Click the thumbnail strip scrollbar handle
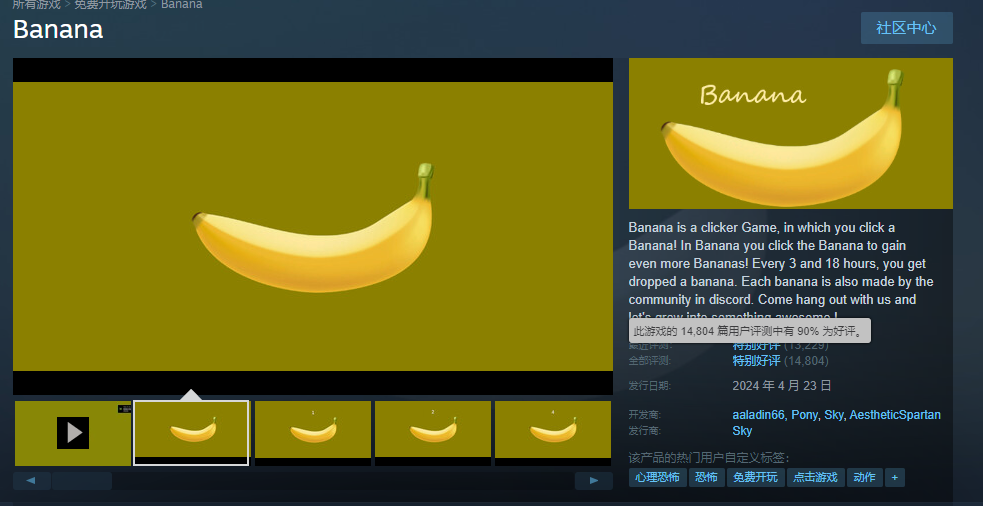 pyautogui.click(x=82, y=481)
